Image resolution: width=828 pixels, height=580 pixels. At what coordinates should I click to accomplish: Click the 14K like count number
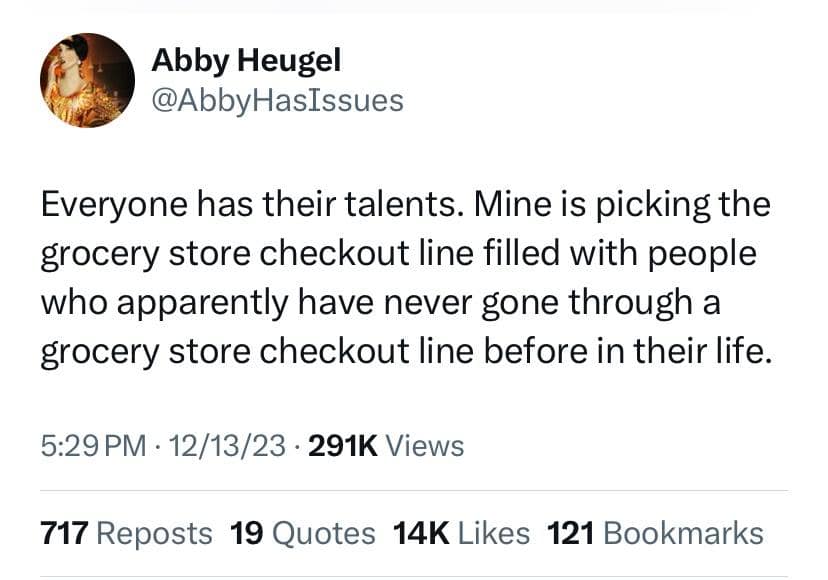[x=420, y=533]
